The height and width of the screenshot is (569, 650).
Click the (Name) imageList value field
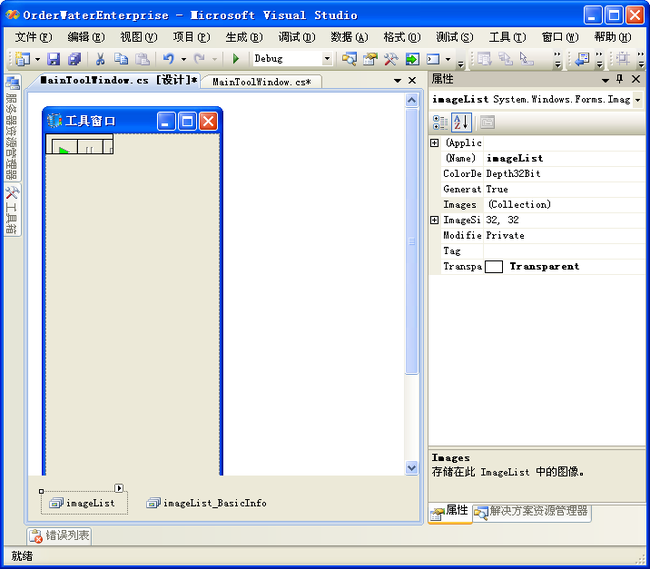564,158
